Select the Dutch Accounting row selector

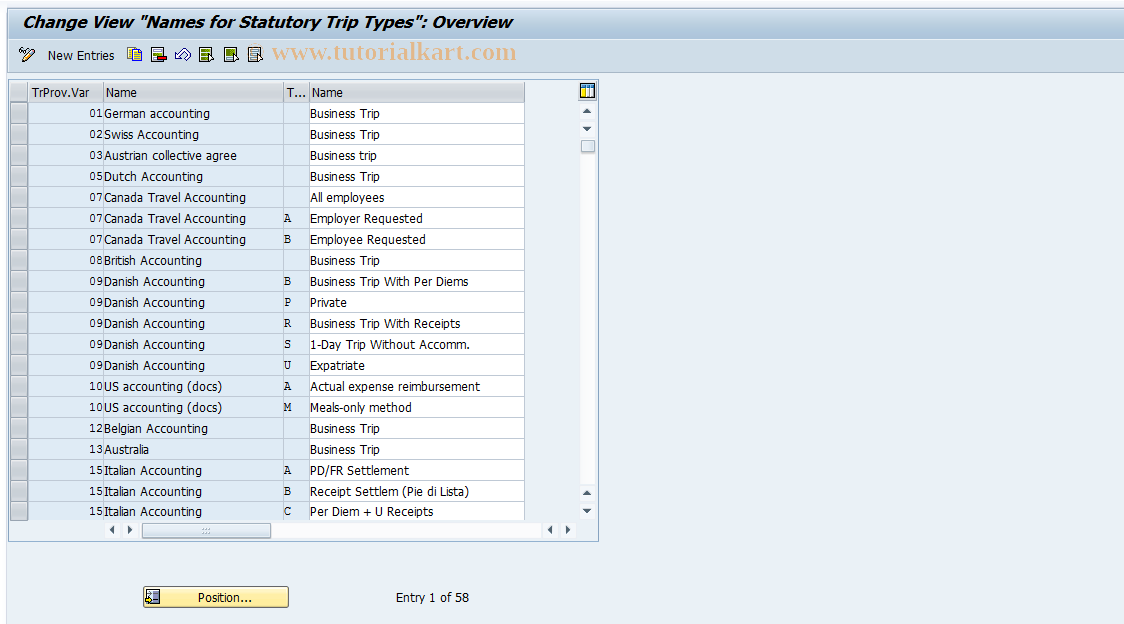pos(19,176)
